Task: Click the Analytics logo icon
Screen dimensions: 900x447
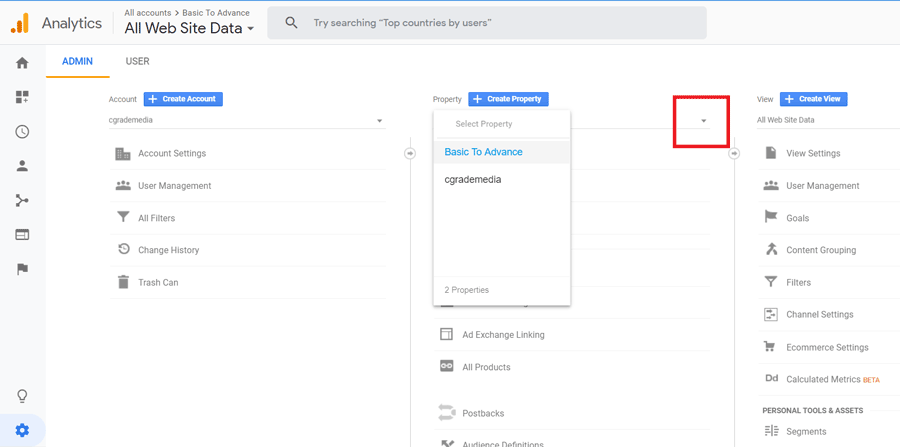Action: (20, 23)
